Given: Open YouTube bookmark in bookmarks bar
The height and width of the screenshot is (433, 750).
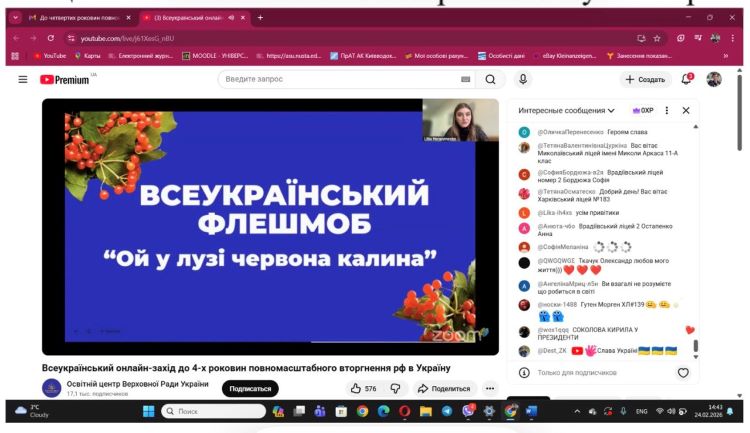Looking at the screenshot, I should pyautogui.click(x=50, y=56).
